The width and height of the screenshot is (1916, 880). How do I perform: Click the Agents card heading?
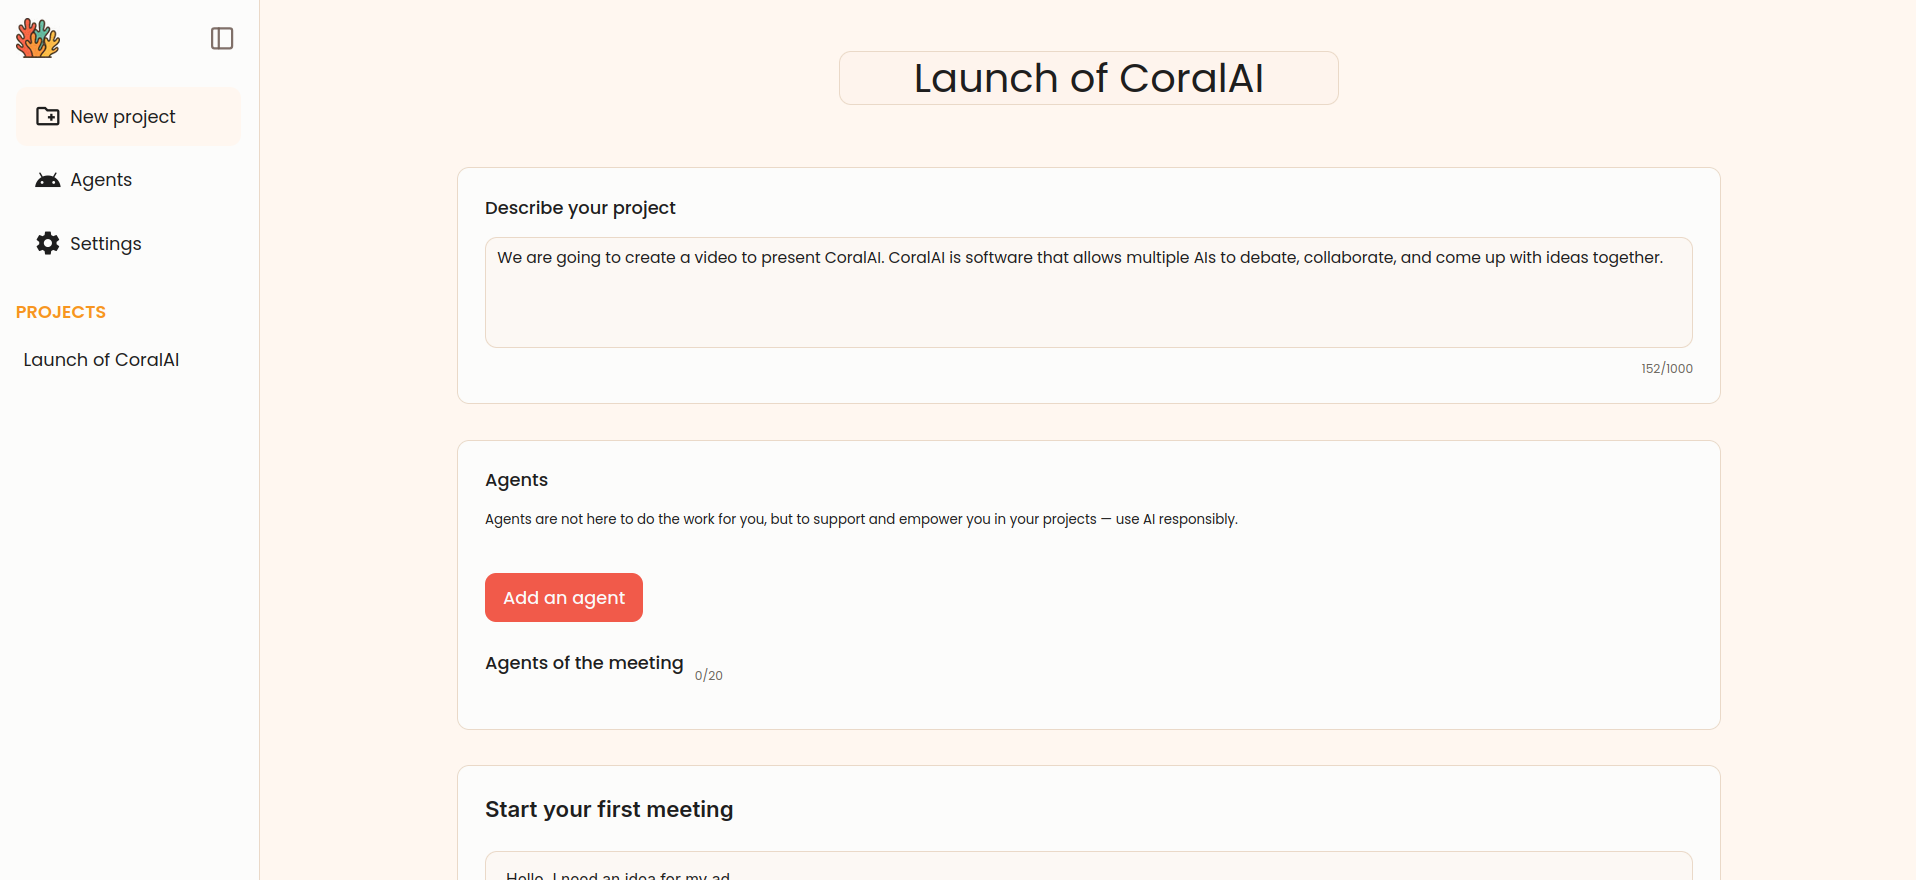click(516, 480)
